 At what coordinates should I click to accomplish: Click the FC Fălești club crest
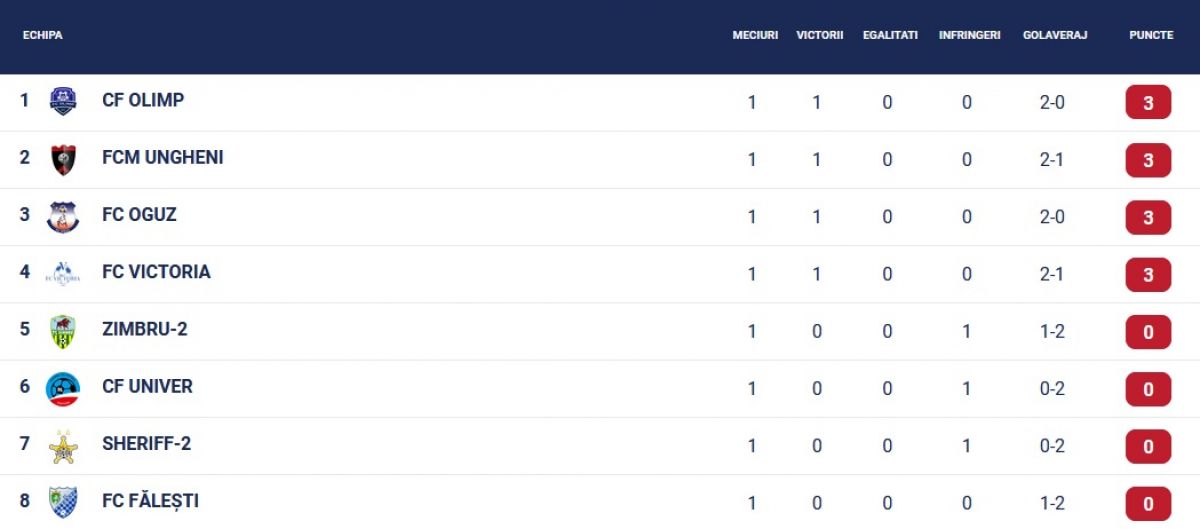[63, 502]
